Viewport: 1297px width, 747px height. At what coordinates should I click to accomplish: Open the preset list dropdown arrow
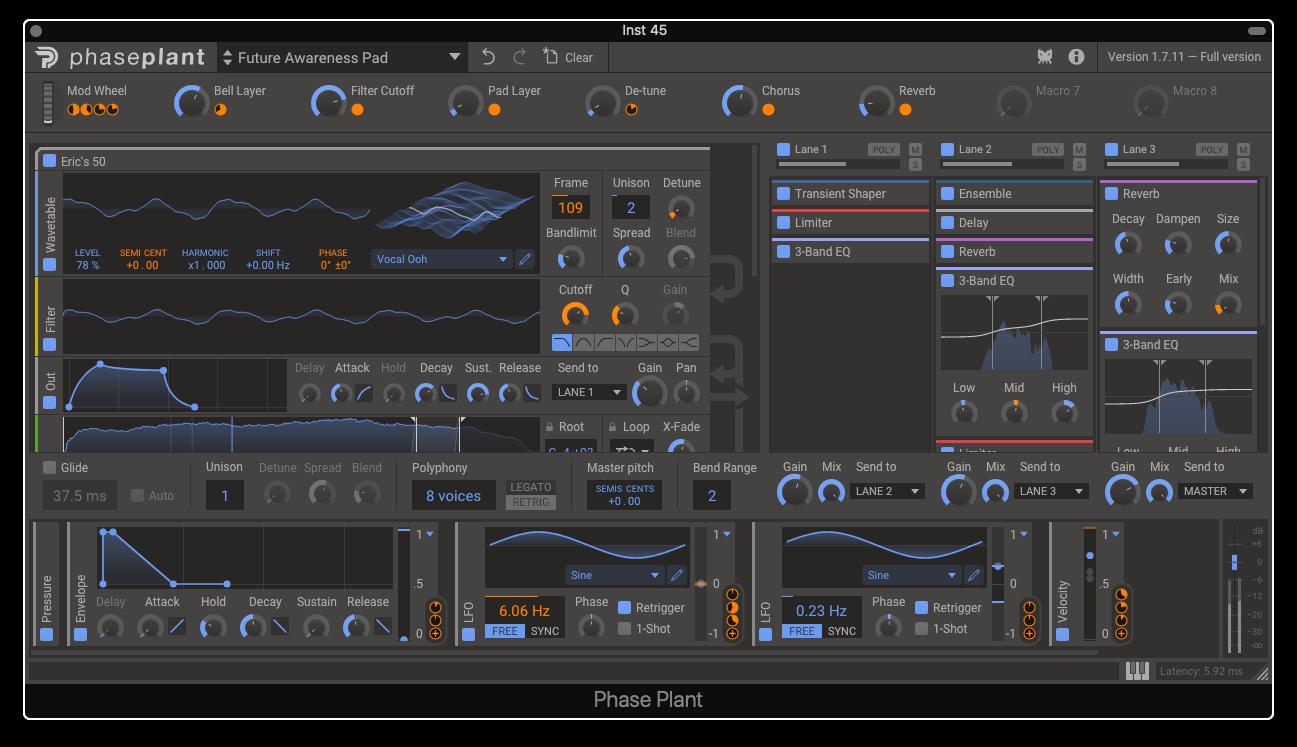pos(454,57)
